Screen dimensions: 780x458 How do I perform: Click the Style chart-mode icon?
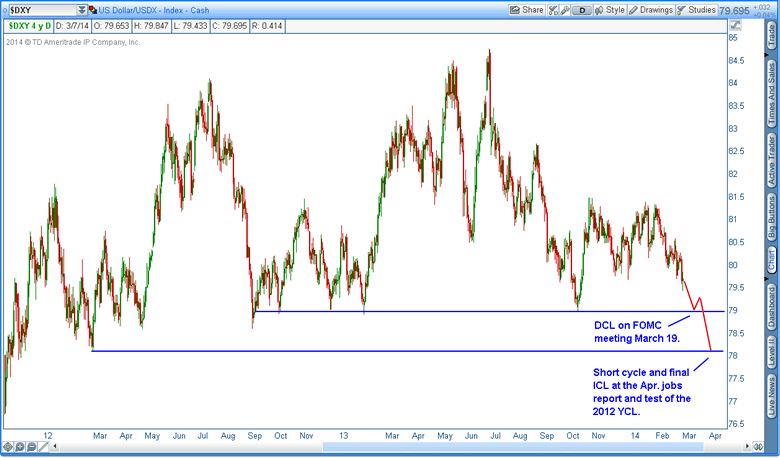pos(599,10)
